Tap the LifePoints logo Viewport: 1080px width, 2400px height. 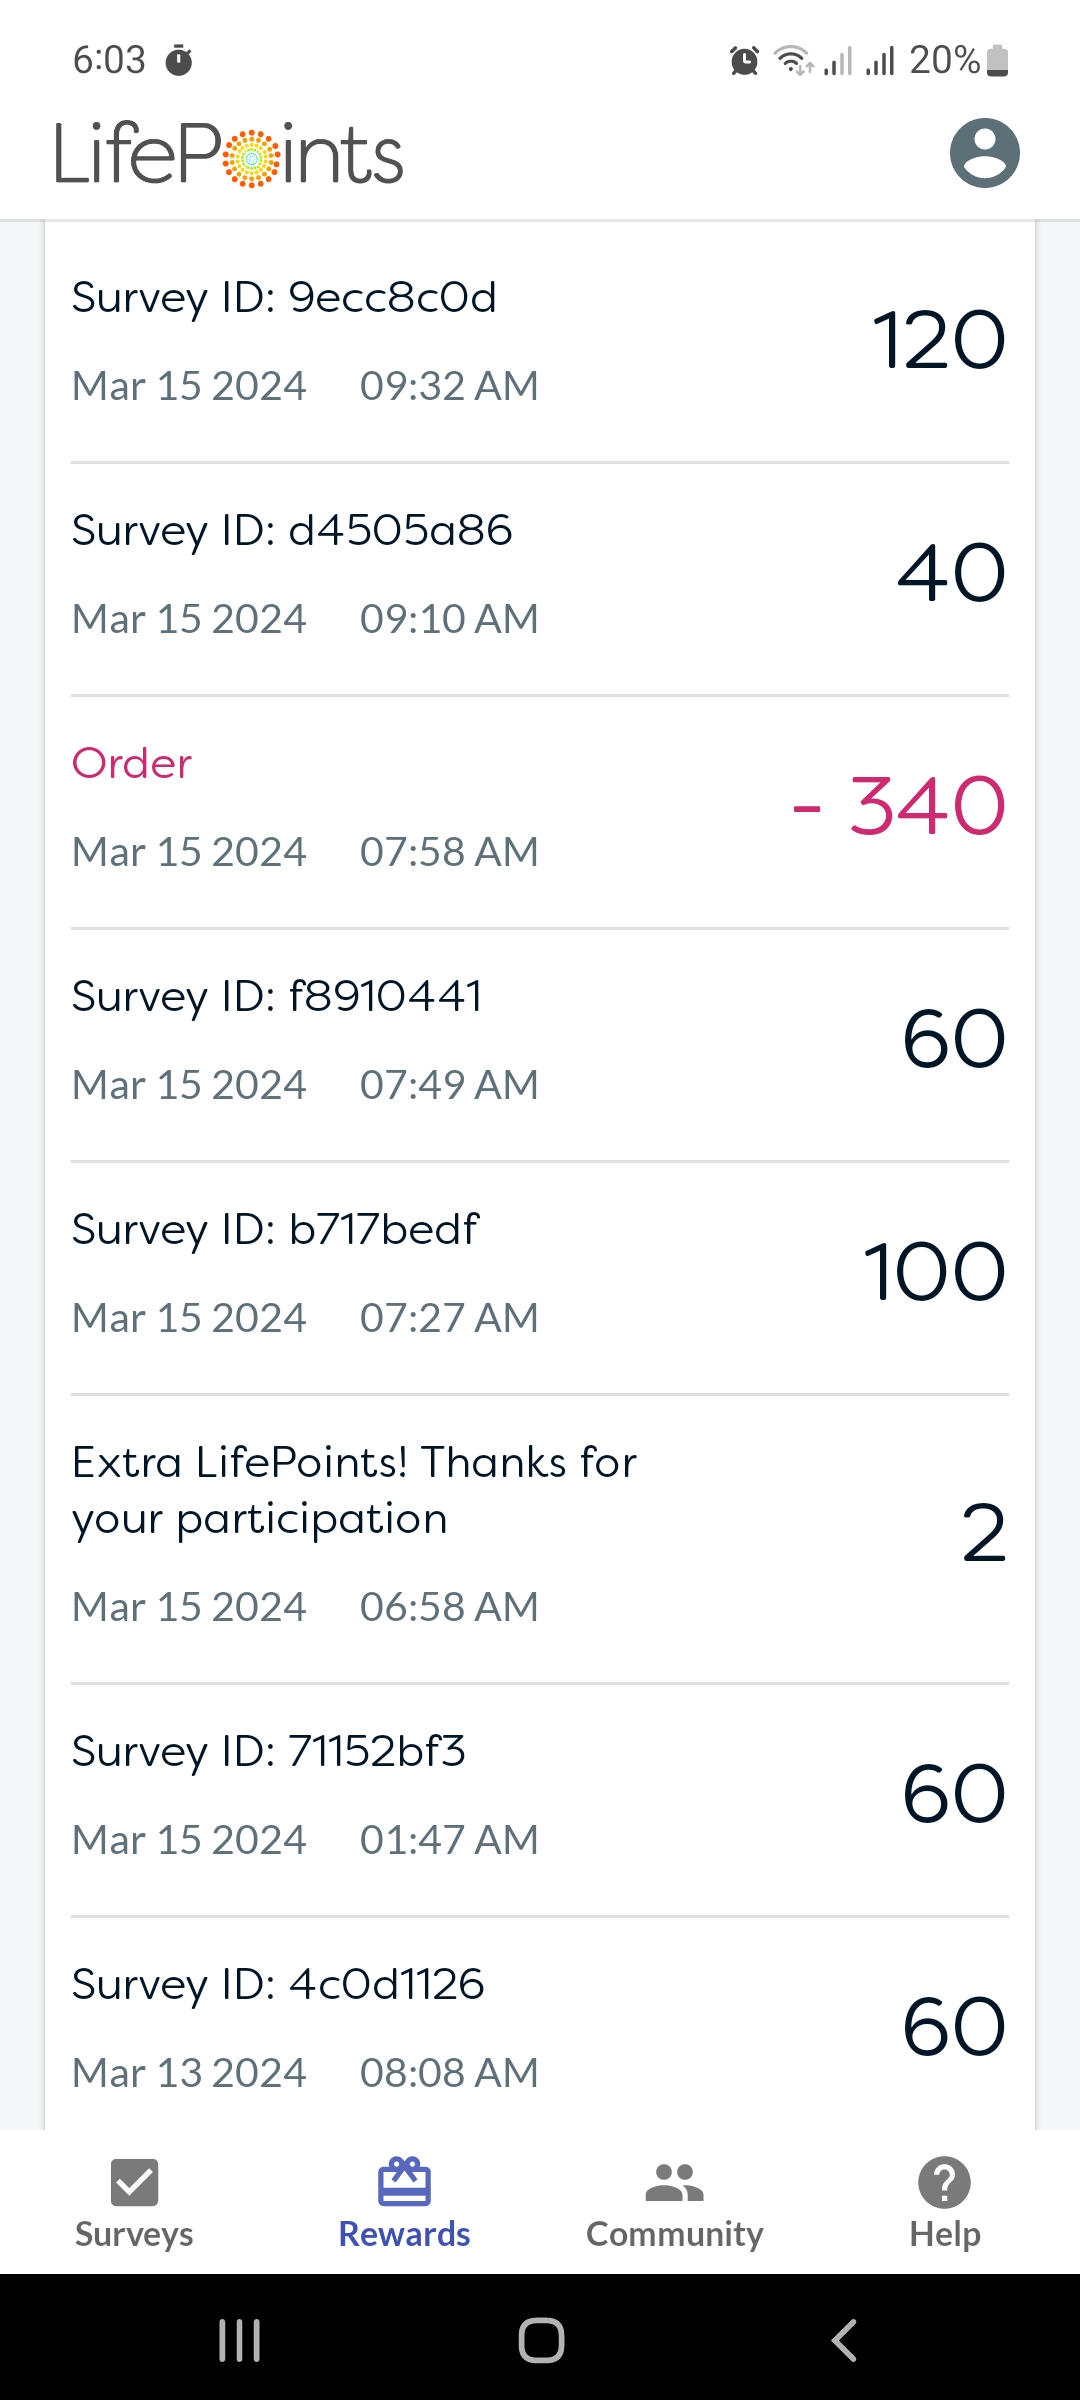click(229, 154)
